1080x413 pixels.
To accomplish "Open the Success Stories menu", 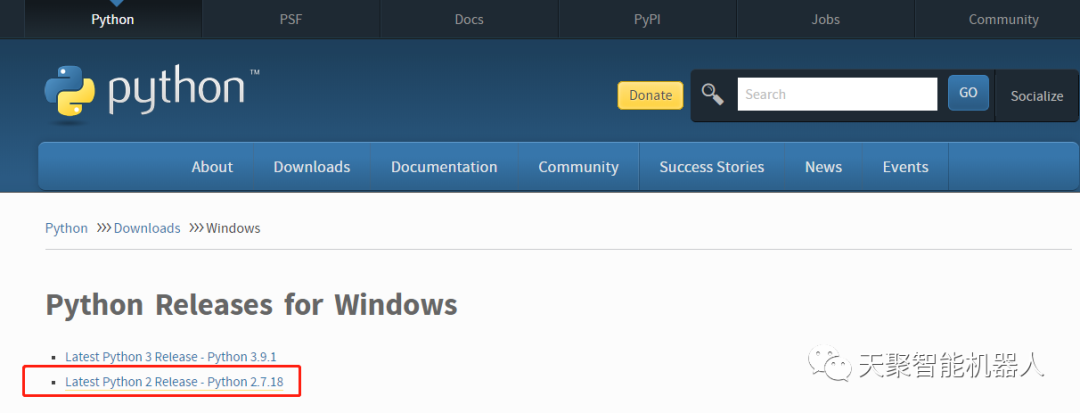I will point(712,167).
